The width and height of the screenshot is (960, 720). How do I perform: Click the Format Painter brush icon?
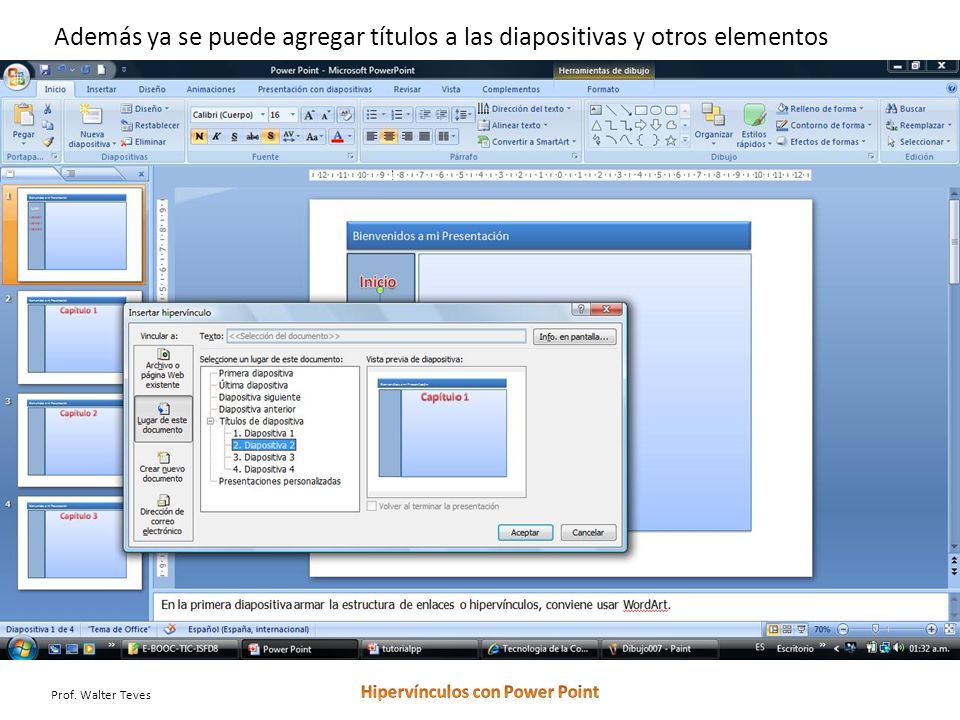click(x=48, y=142)
